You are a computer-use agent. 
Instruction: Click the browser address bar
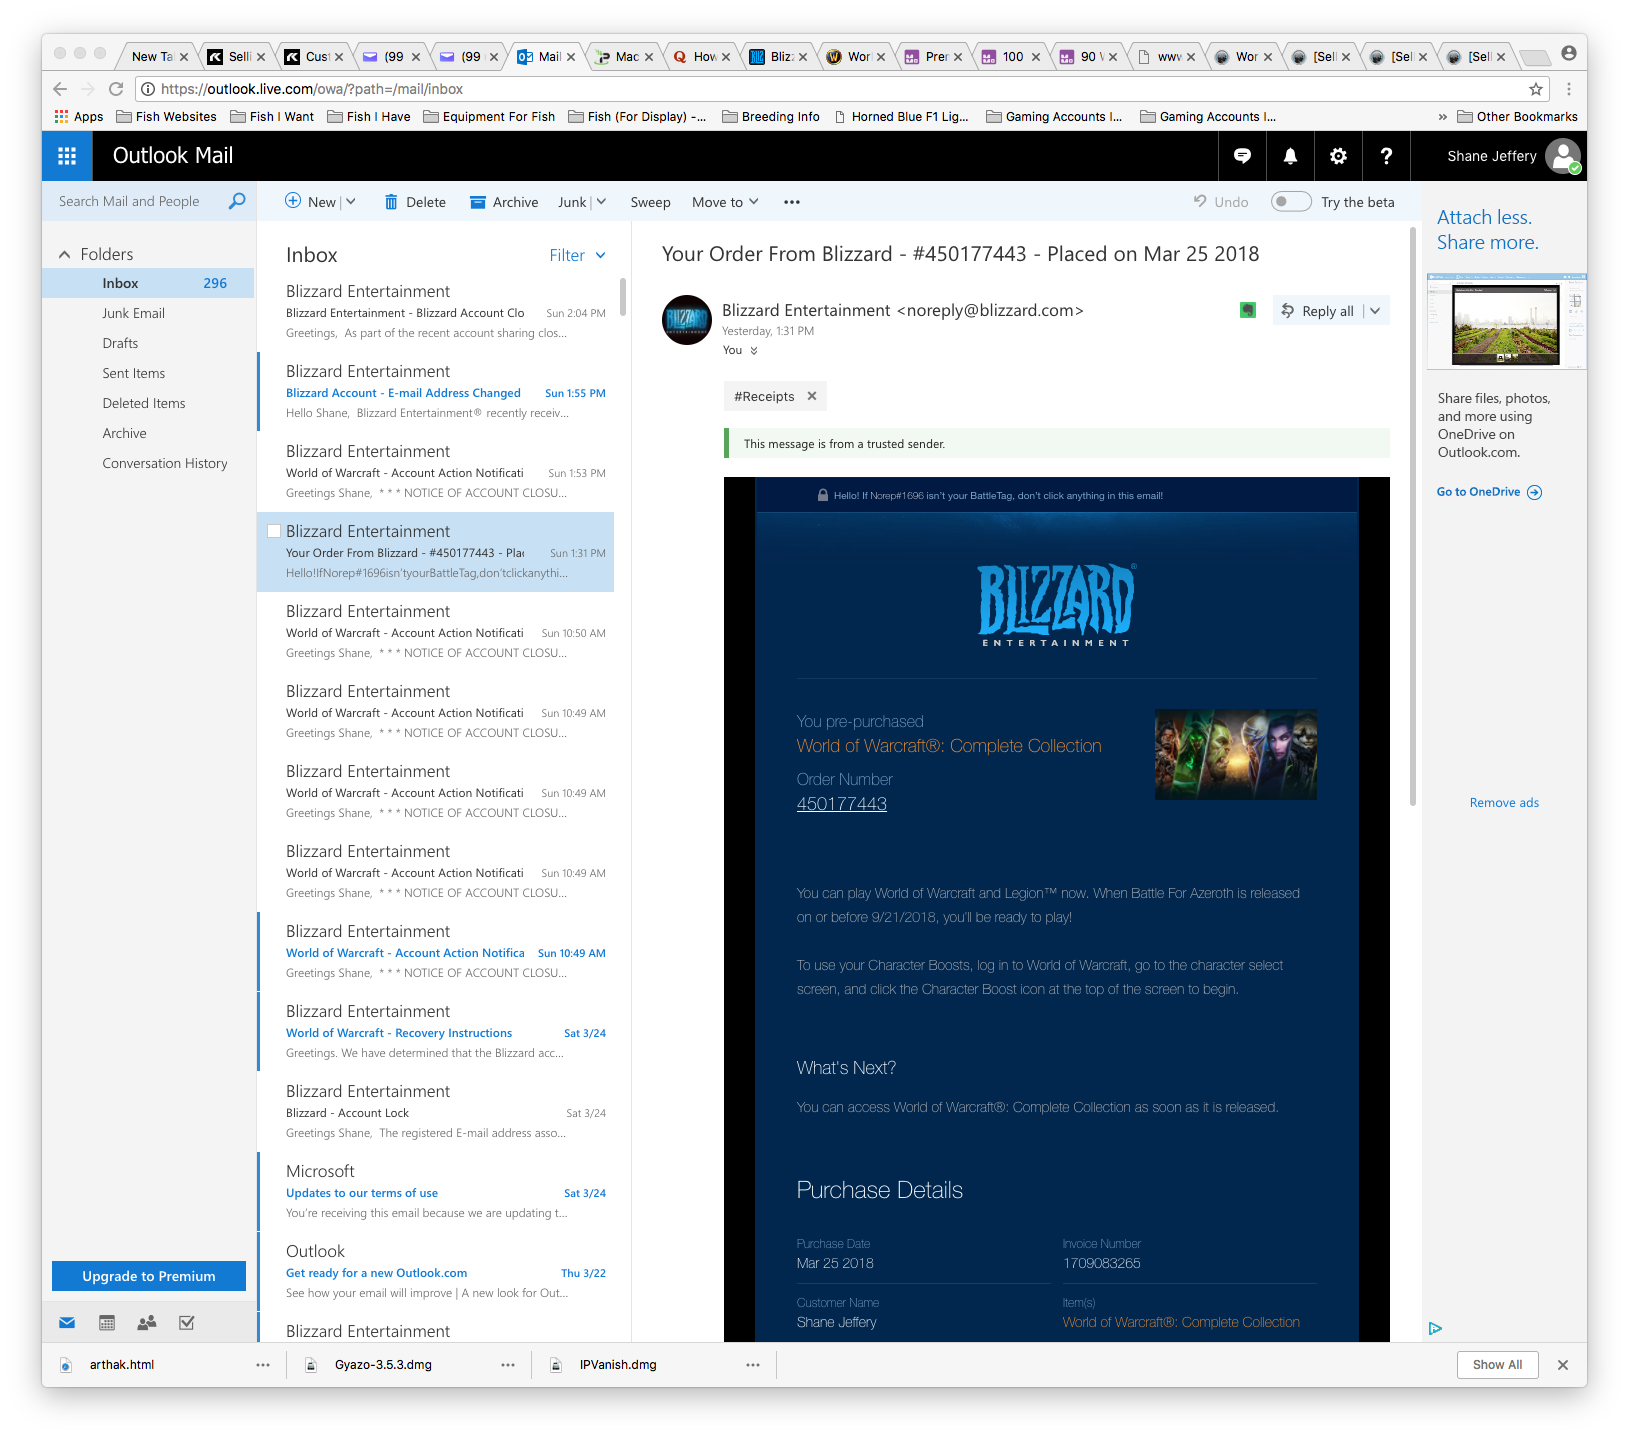[x=840, y=89]
